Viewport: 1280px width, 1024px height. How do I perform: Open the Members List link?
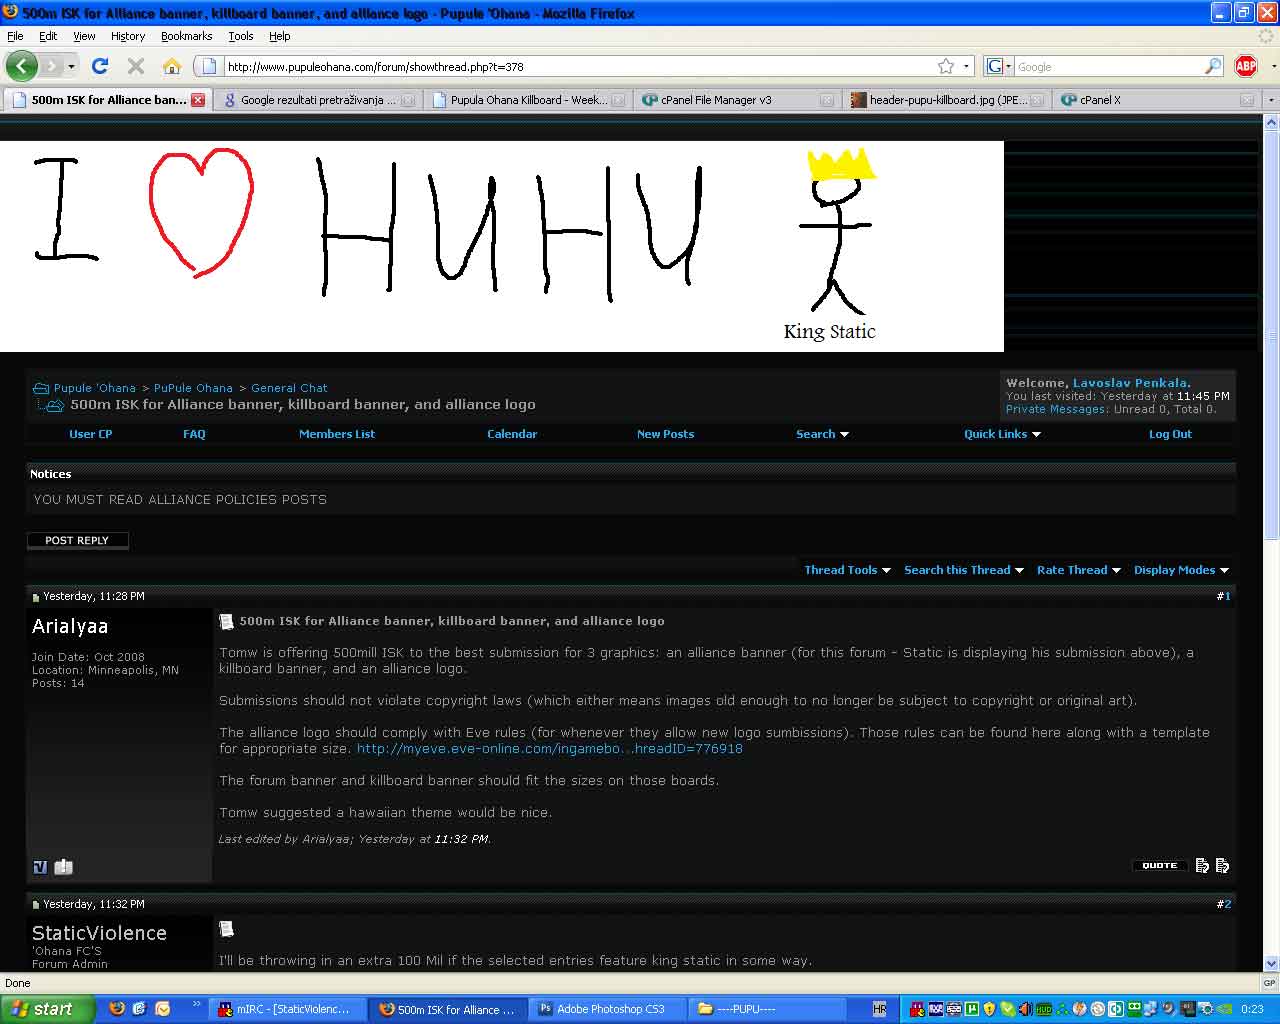(x=337, y=434)
